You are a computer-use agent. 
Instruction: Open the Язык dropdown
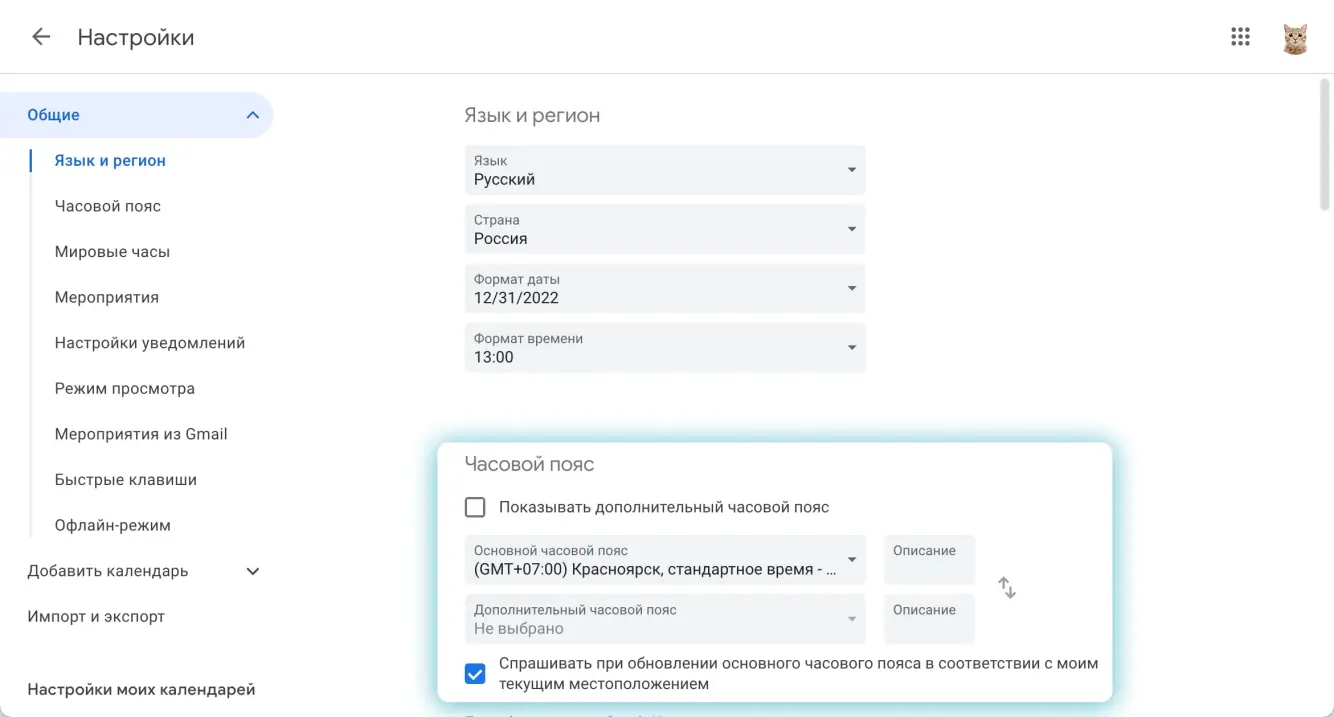(664, 170)
